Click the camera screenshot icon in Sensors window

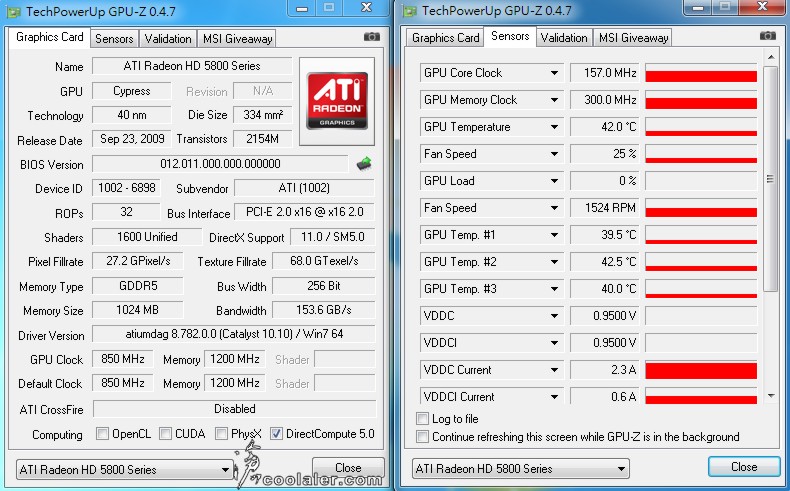coord(768,36)
